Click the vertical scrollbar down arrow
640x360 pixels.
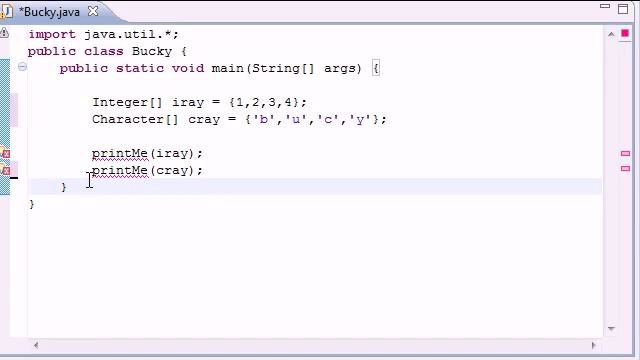[611, 329]
